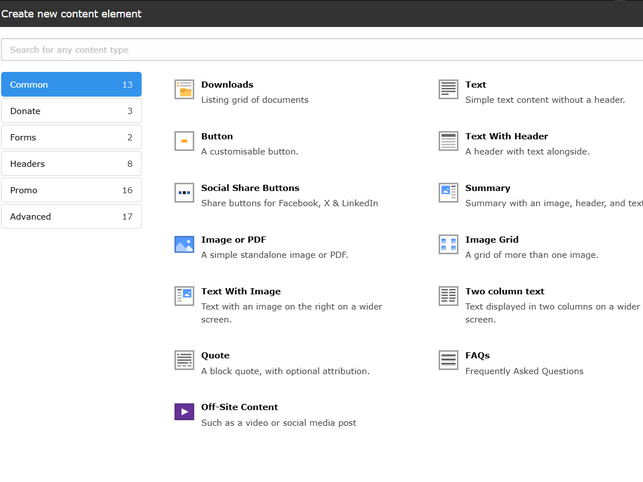Click the Quote block icon
Screen dimensions: 643x482
pos(184,360)
